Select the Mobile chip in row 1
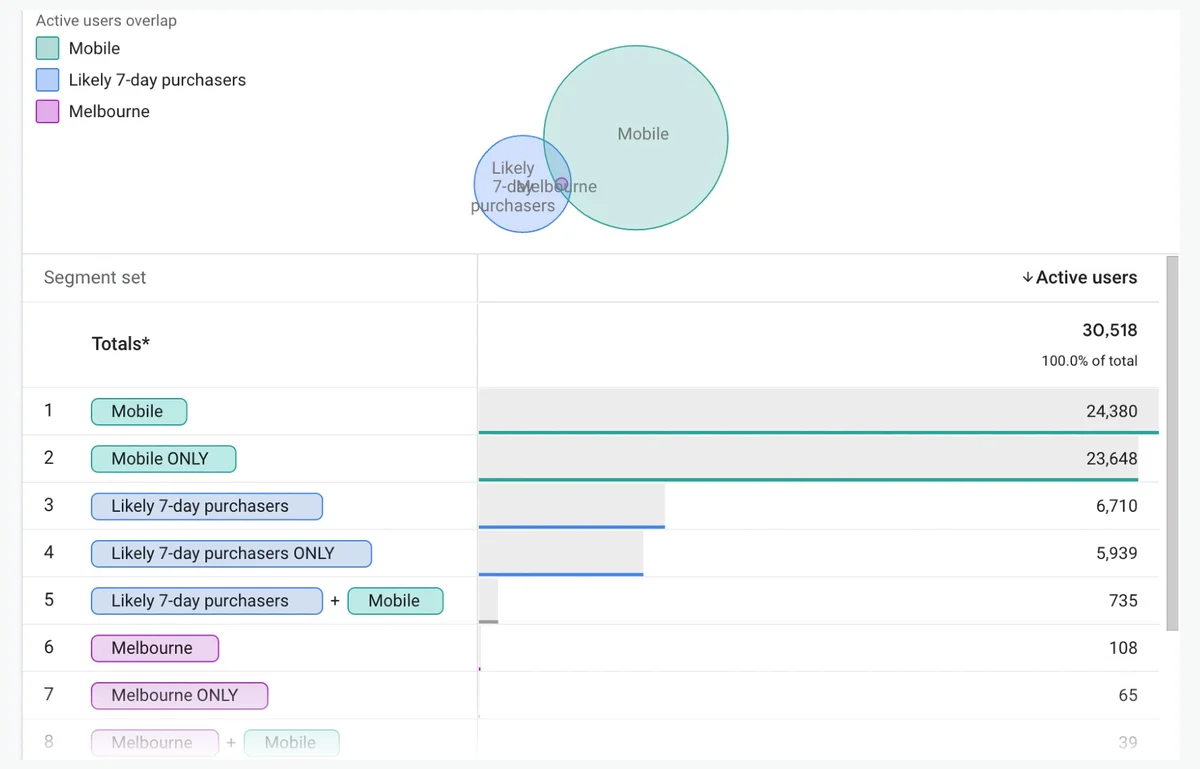The height and width of the screenshot is (769, 1200). (139, 411)
